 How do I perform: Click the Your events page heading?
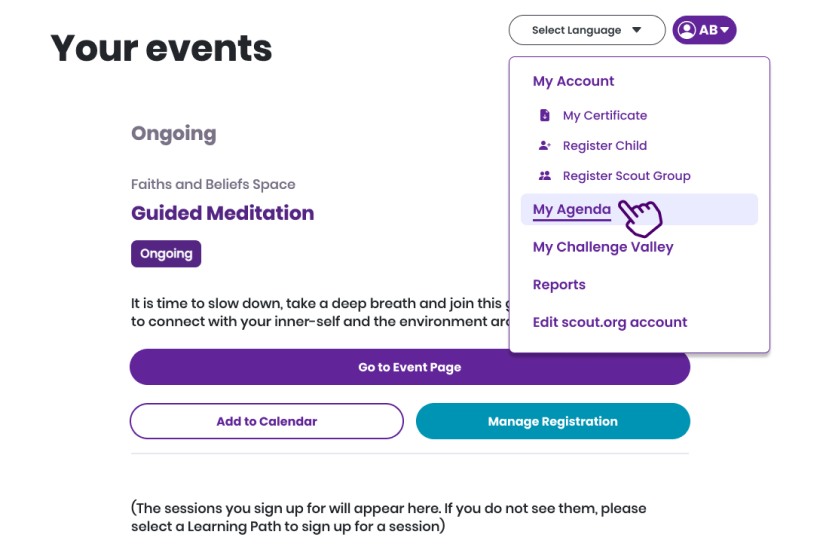click(x=161, y=48)
